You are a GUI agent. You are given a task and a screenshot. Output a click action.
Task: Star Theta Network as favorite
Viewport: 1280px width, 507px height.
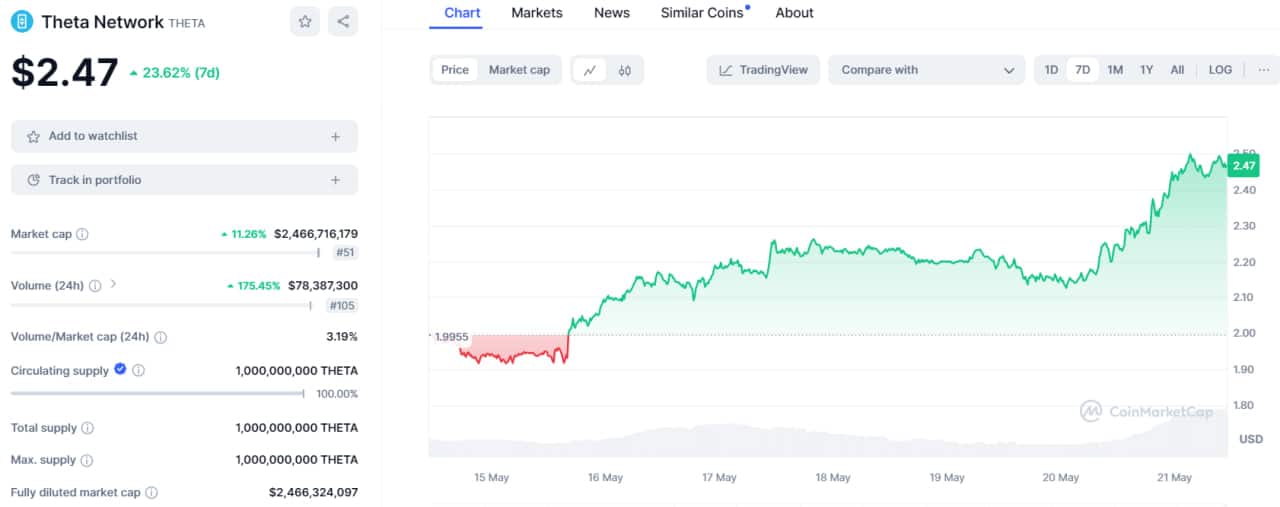coord(305,21)
